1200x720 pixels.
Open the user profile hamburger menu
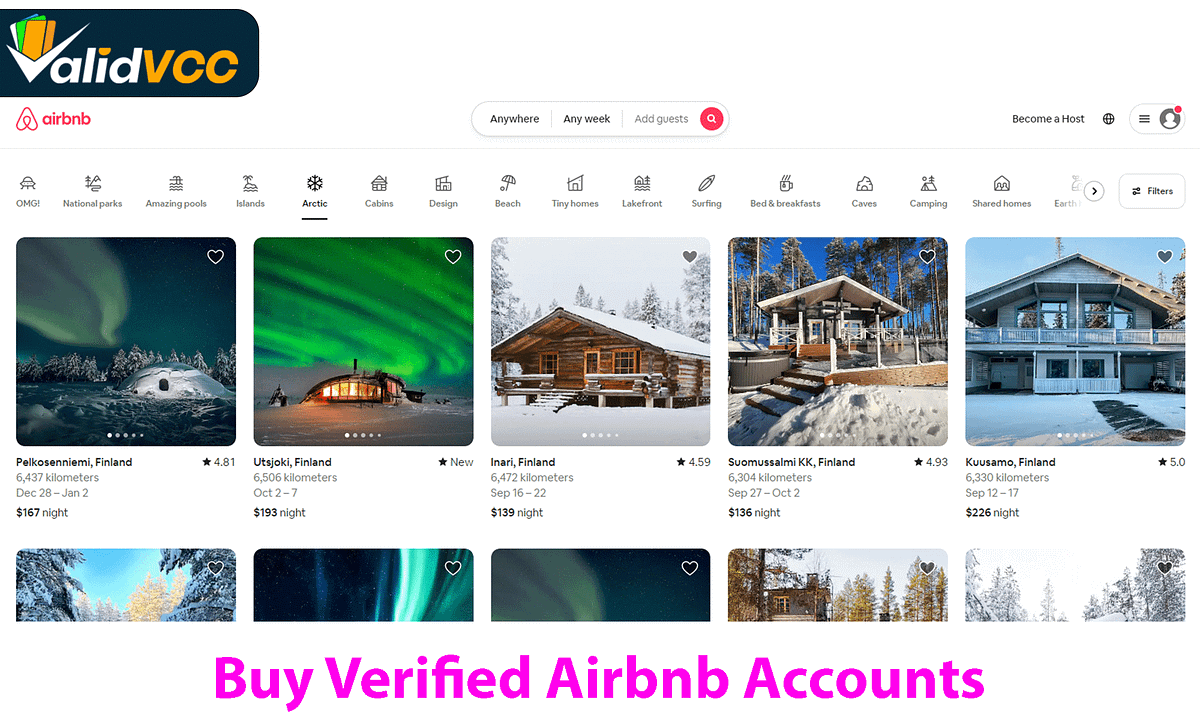pyautogui.click(x=1157, y=119)
